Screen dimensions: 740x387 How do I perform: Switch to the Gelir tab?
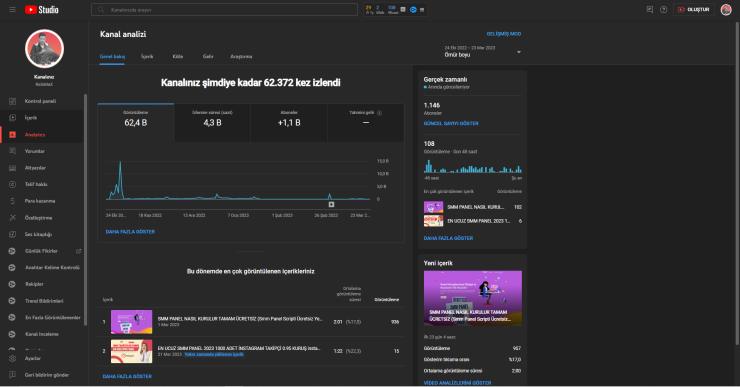(208, 57)
